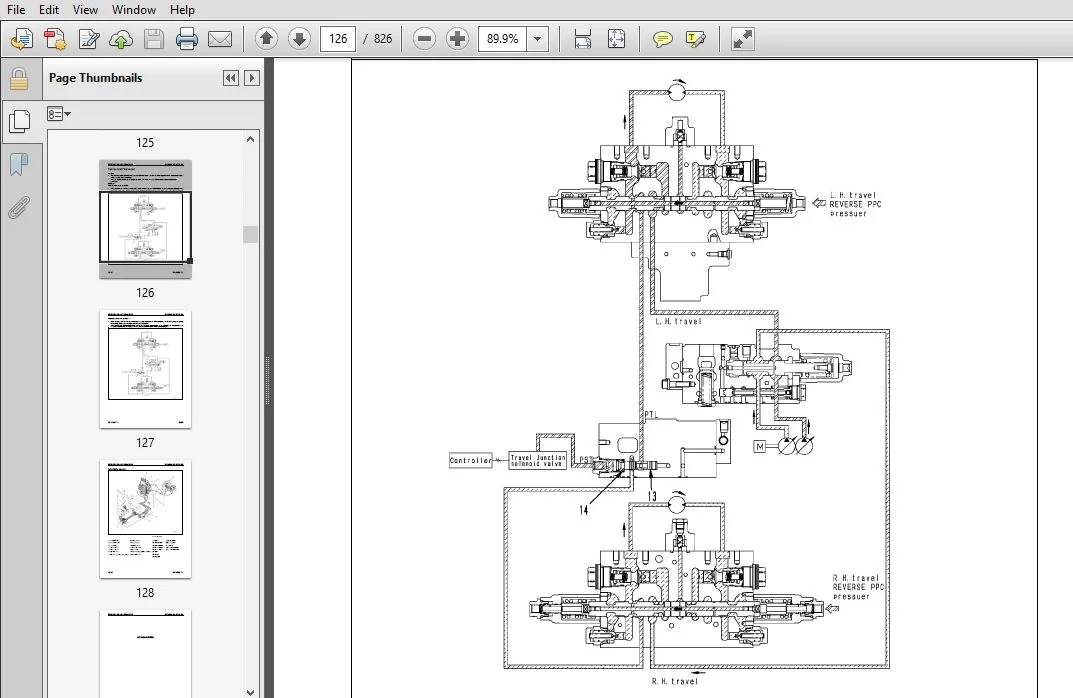1073x698 pixels.
Task: Collapse the thumbnails panel with double-arrow button
Action: (x=231, y=78)
